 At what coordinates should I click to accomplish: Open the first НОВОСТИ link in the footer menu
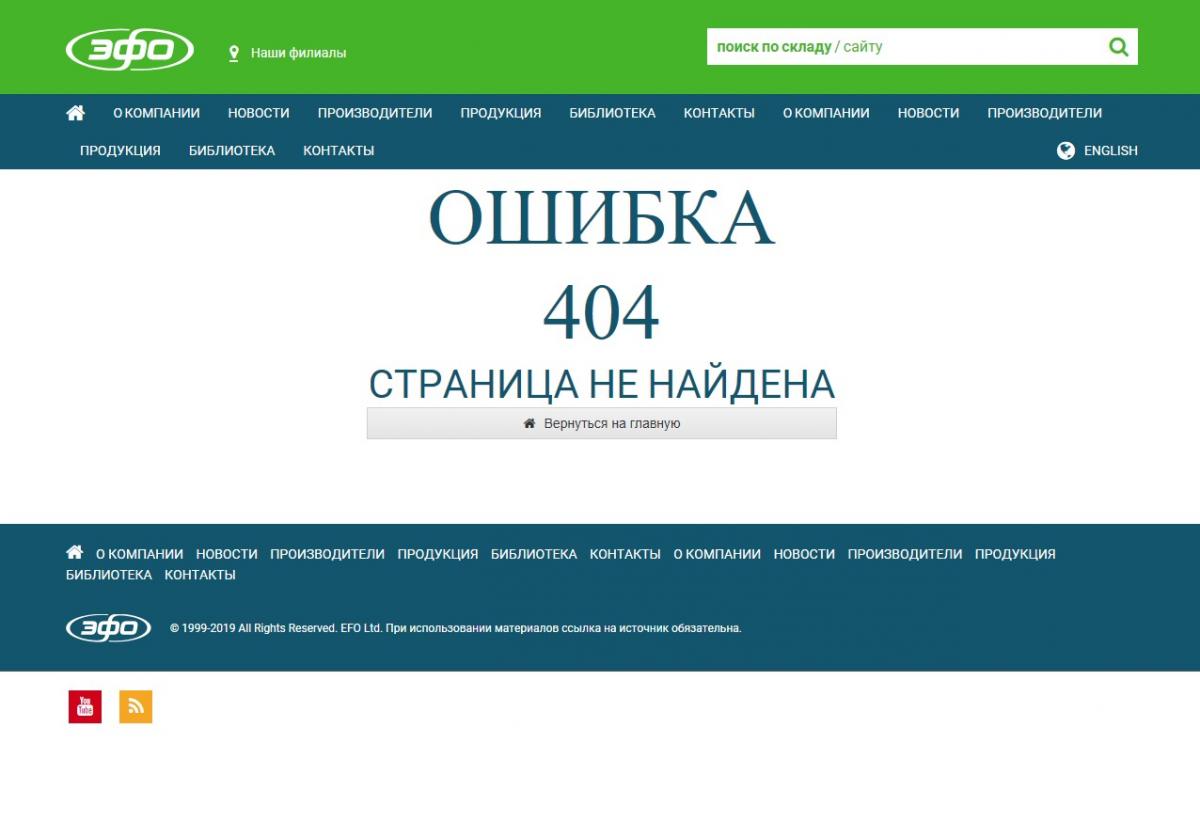[226, 554]
